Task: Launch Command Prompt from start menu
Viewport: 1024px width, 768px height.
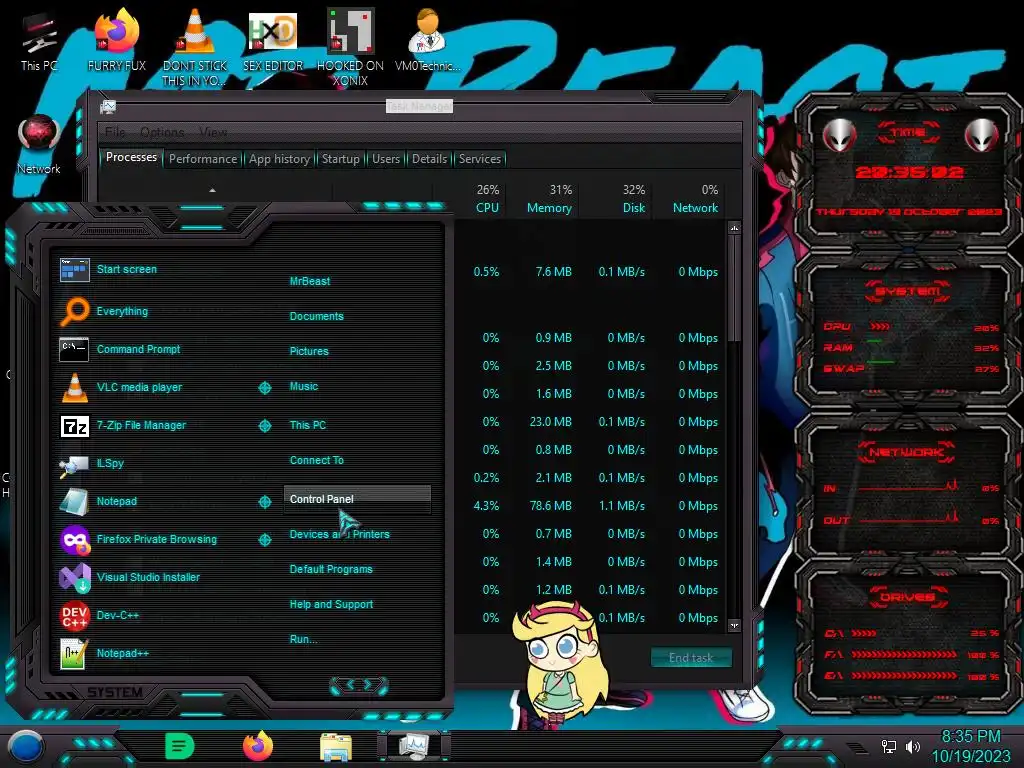Action: coord(138,349)
